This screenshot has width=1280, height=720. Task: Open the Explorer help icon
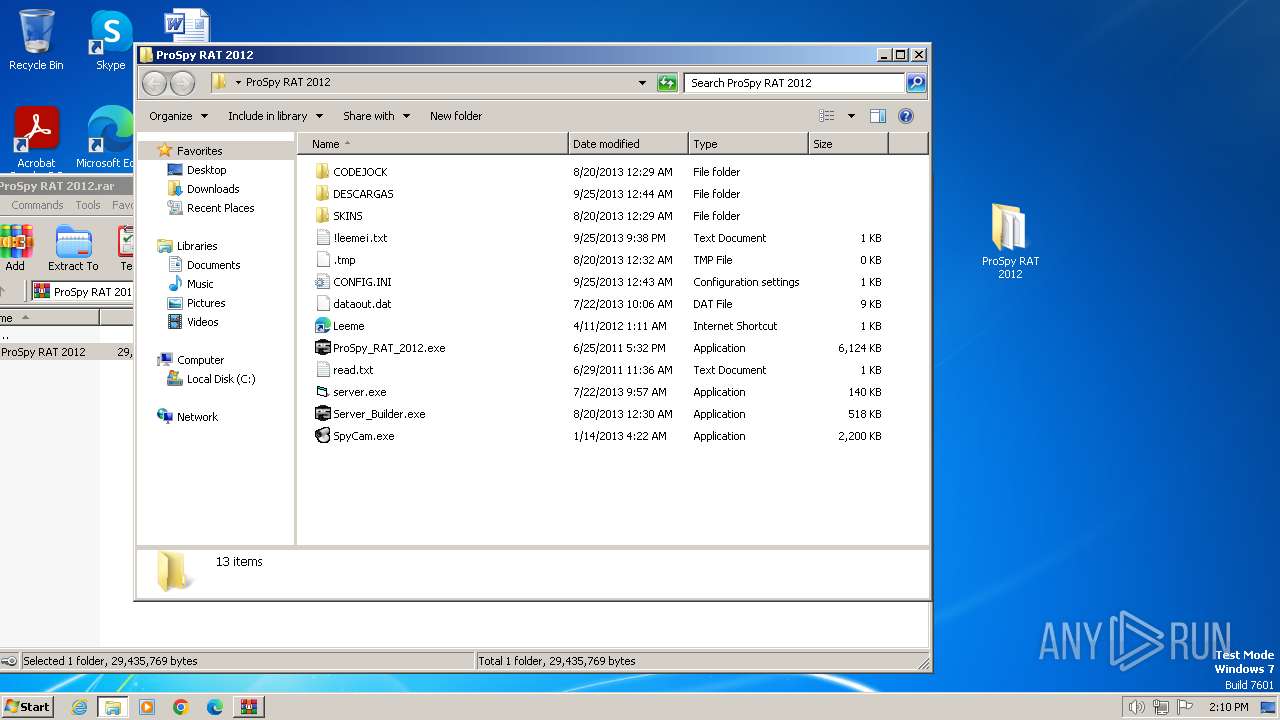[906, 116]
